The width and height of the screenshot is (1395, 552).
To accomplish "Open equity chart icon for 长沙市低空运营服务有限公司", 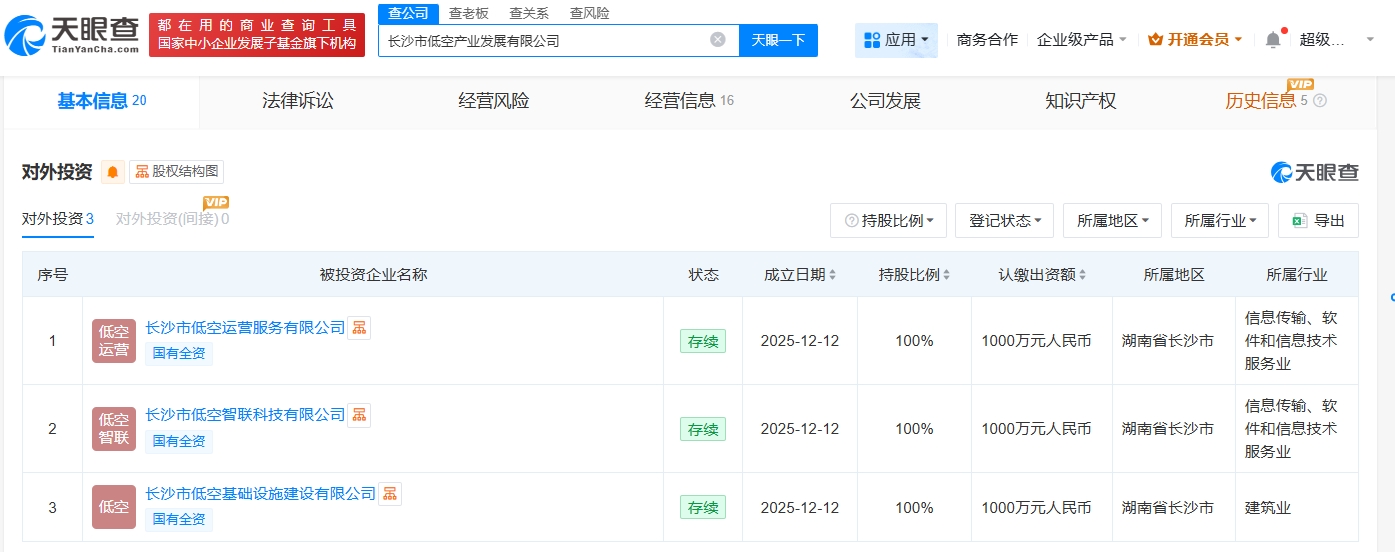I will coord(359,327).
